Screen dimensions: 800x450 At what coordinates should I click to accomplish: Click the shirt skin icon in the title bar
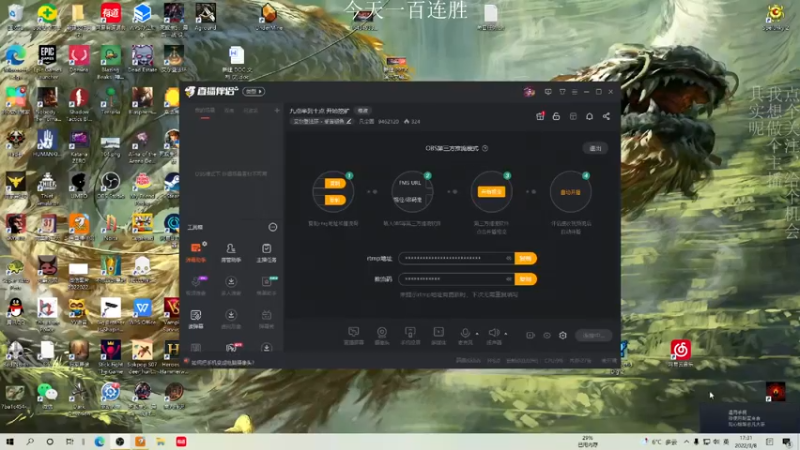coord(562,92)
